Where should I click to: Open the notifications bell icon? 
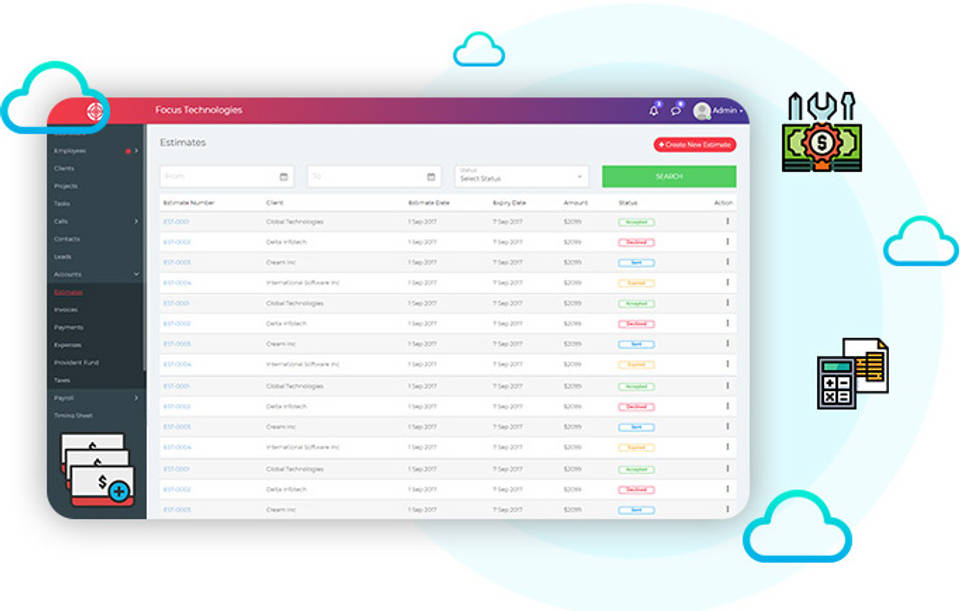pos(654,111)
